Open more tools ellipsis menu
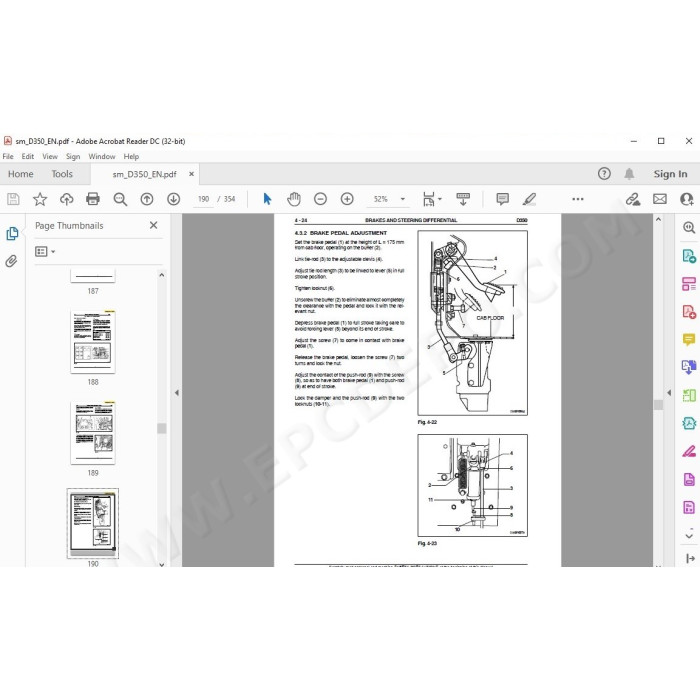The height and width of the screenshot is (700, 700). [x=578, y=199]
